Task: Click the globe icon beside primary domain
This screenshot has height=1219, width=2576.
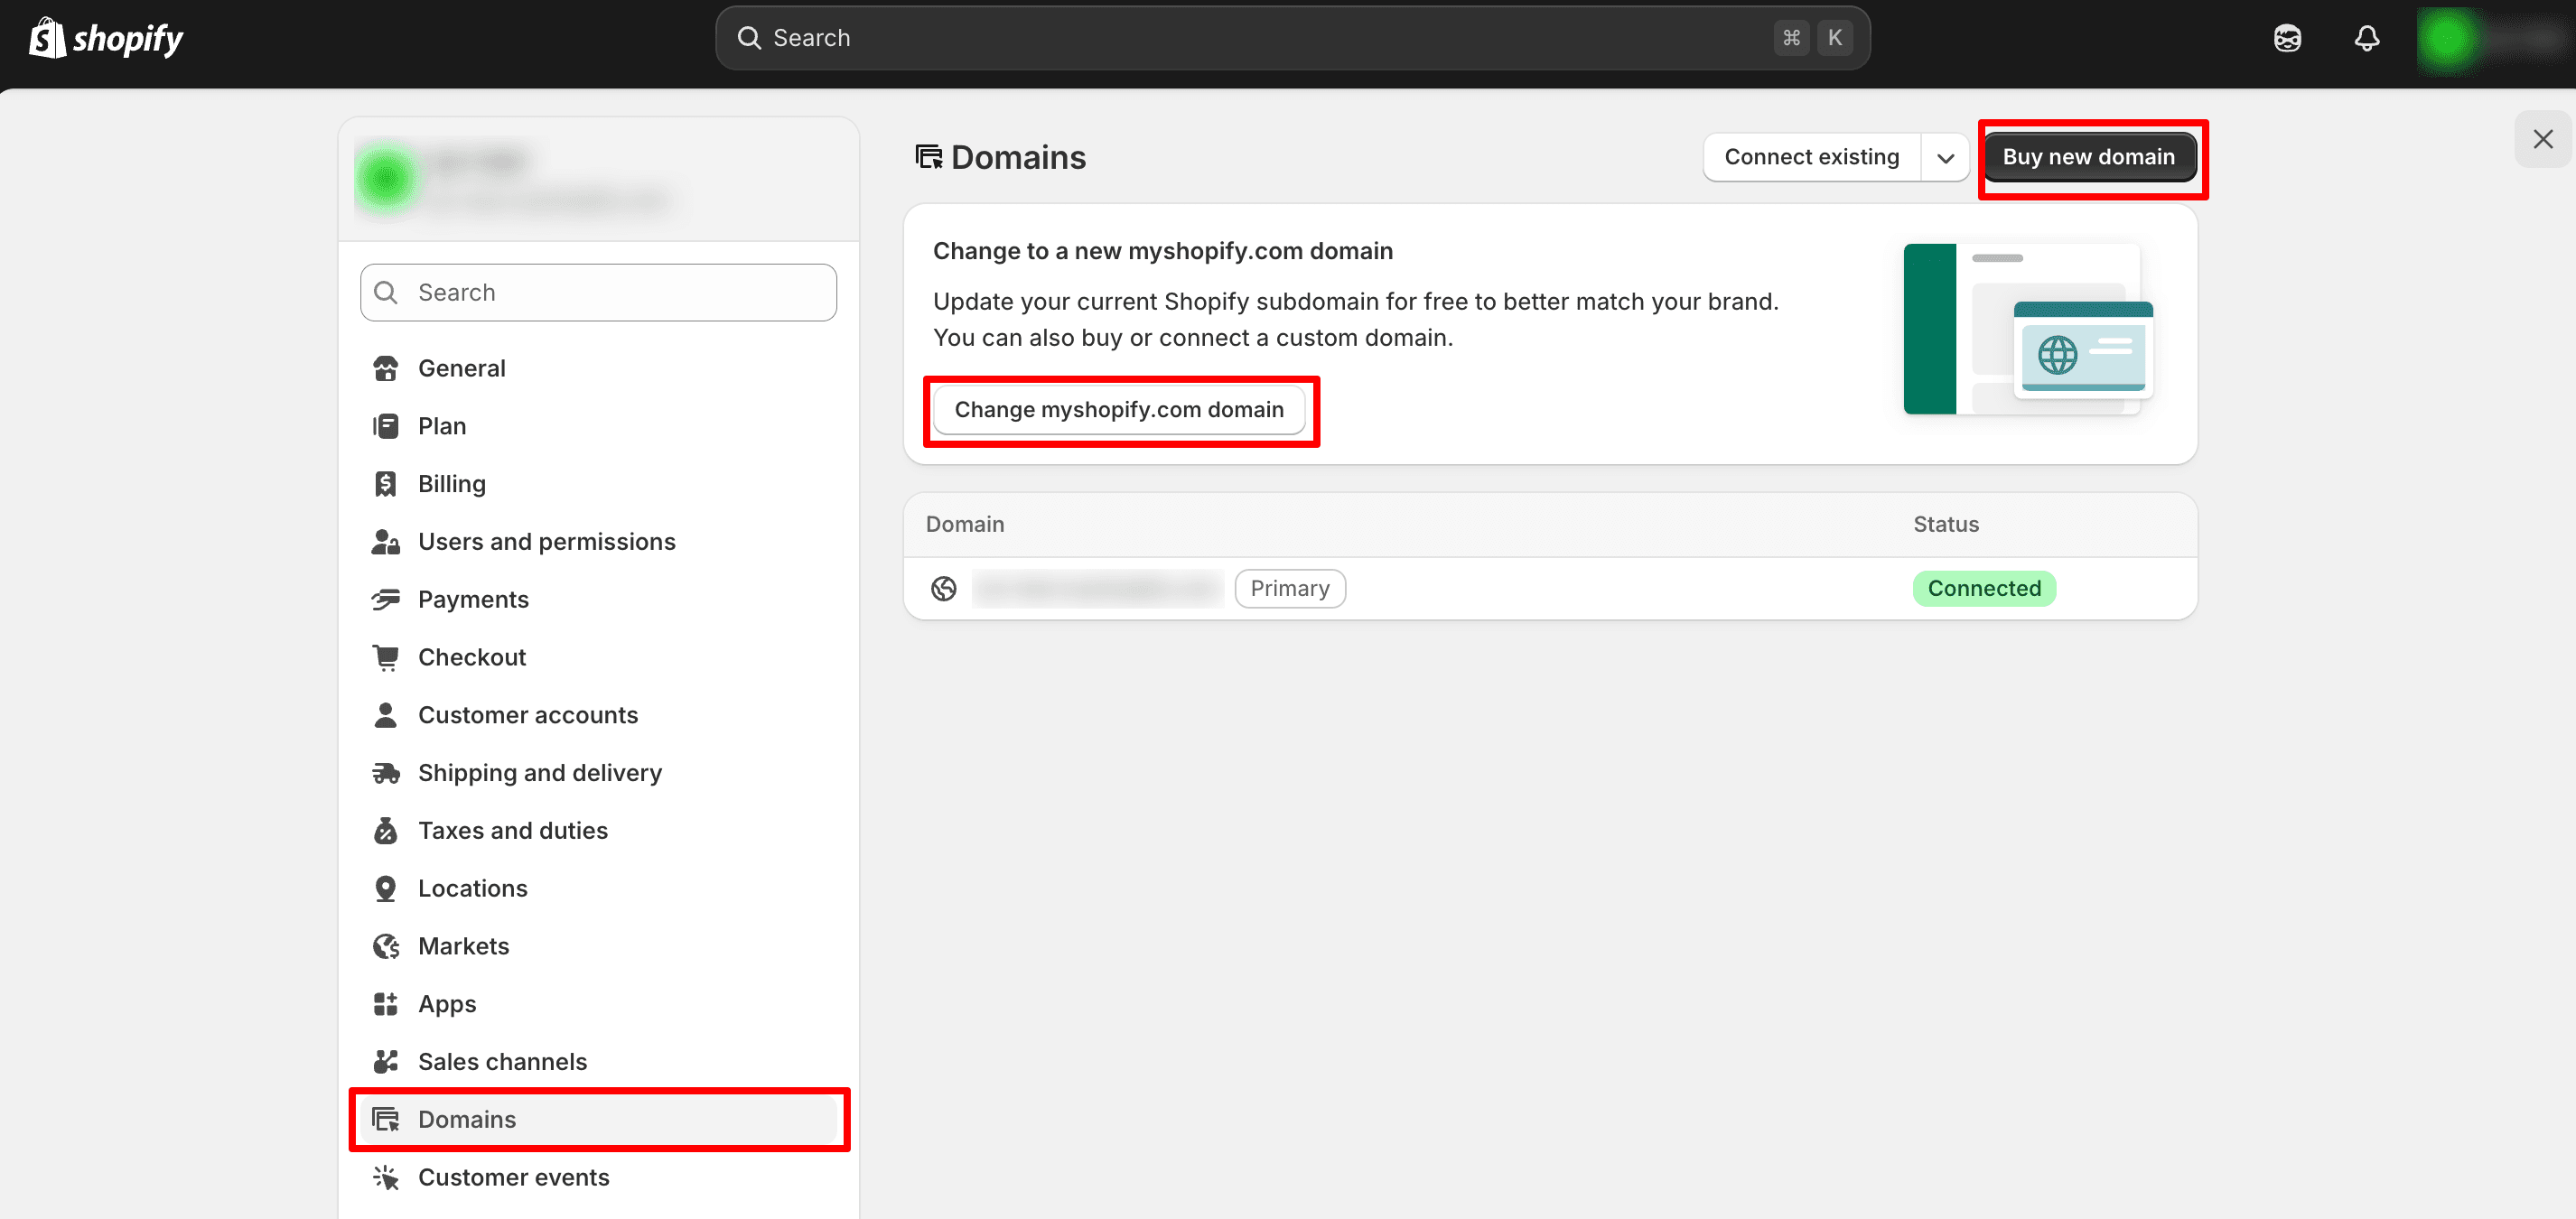Action: pyautogui.click(x=943, y=588)
